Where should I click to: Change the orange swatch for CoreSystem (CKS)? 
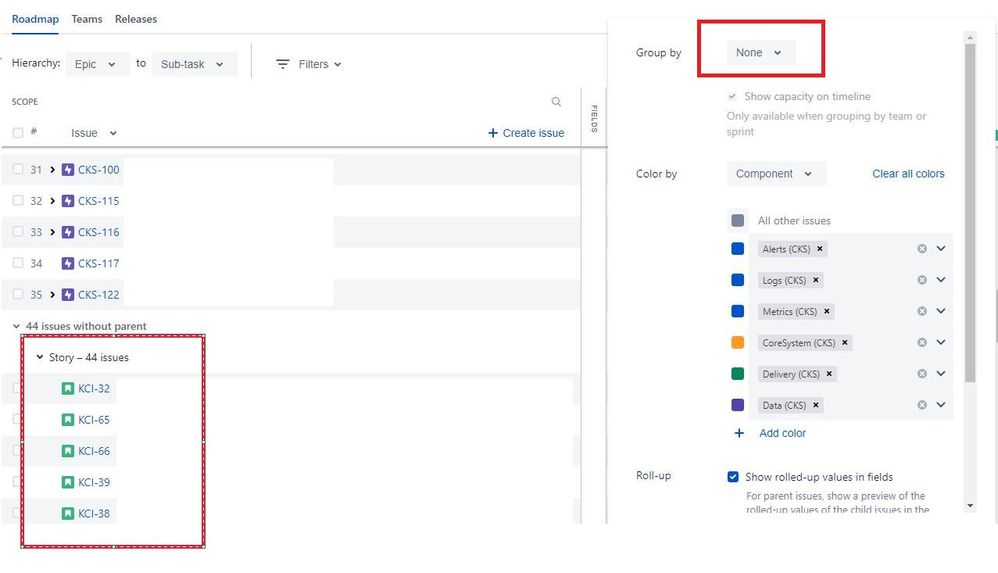point(738,342)
